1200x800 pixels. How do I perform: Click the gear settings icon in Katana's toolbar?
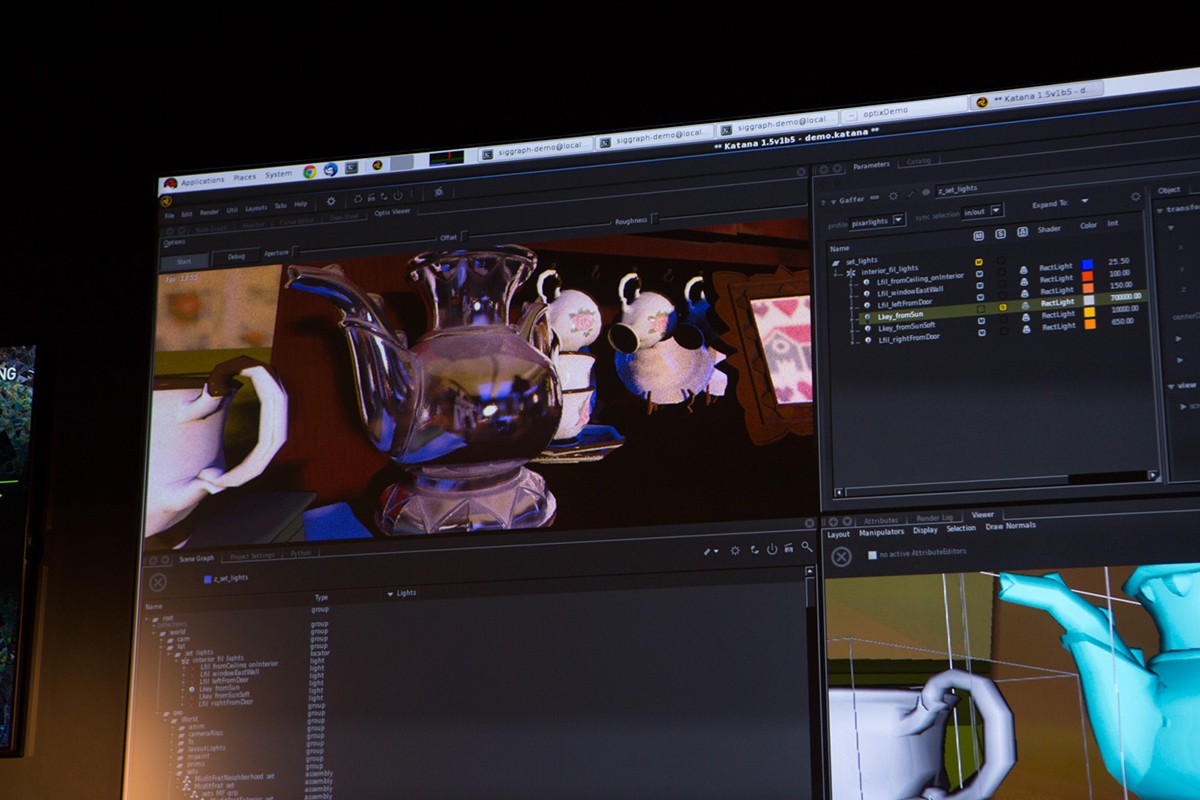331,202
